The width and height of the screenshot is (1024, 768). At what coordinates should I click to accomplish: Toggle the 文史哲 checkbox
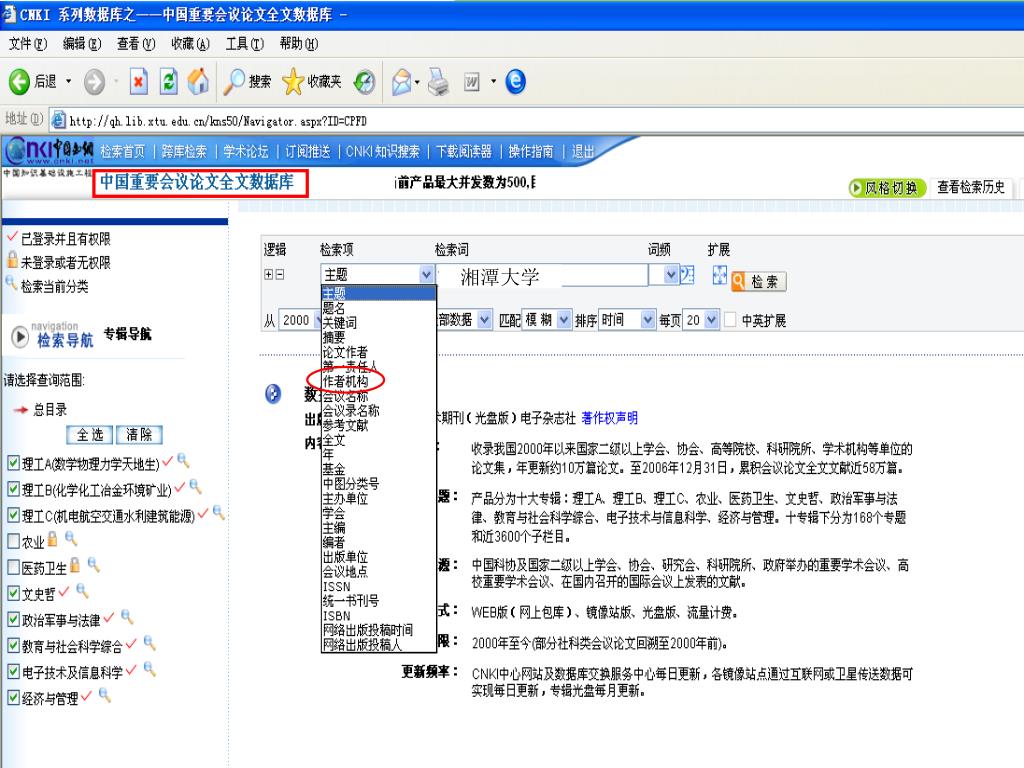(x=13, y=594)
